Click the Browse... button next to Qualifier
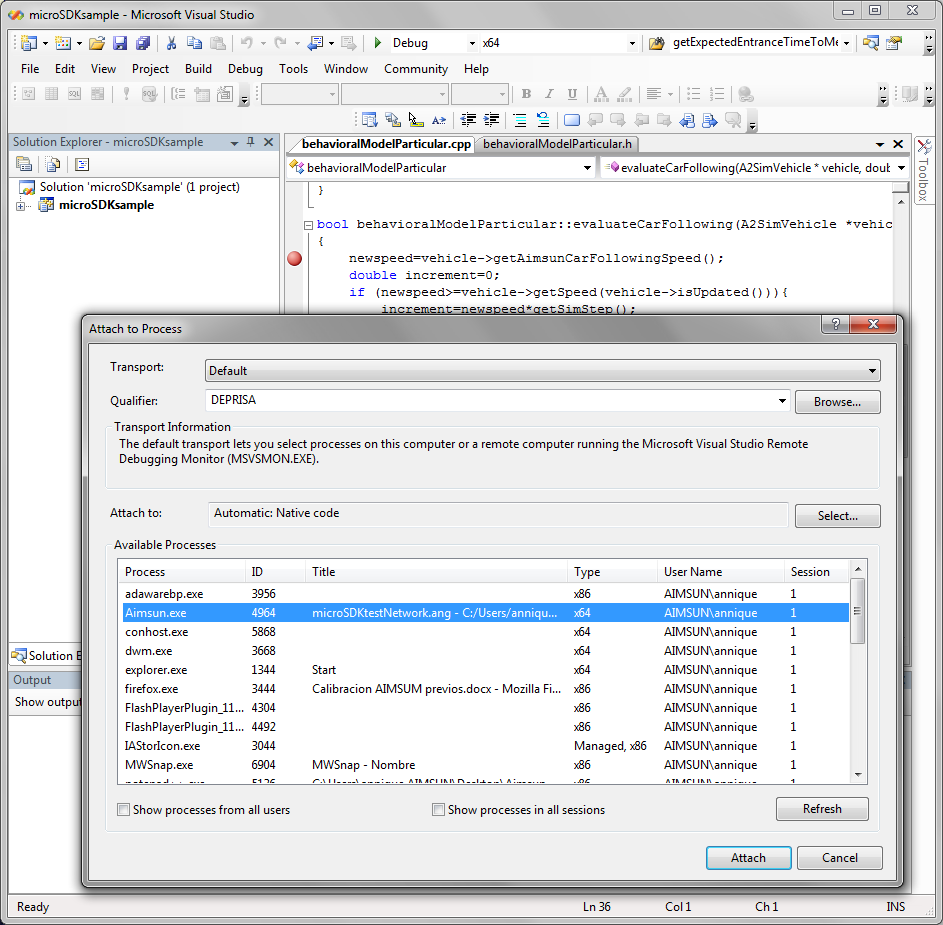943x925 pixels. click(x=837, y=402)
